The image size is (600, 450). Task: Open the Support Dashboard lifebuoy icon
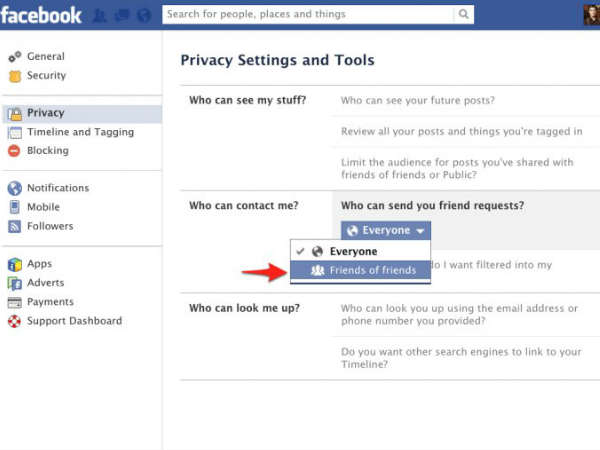click(x=15, y=321)
